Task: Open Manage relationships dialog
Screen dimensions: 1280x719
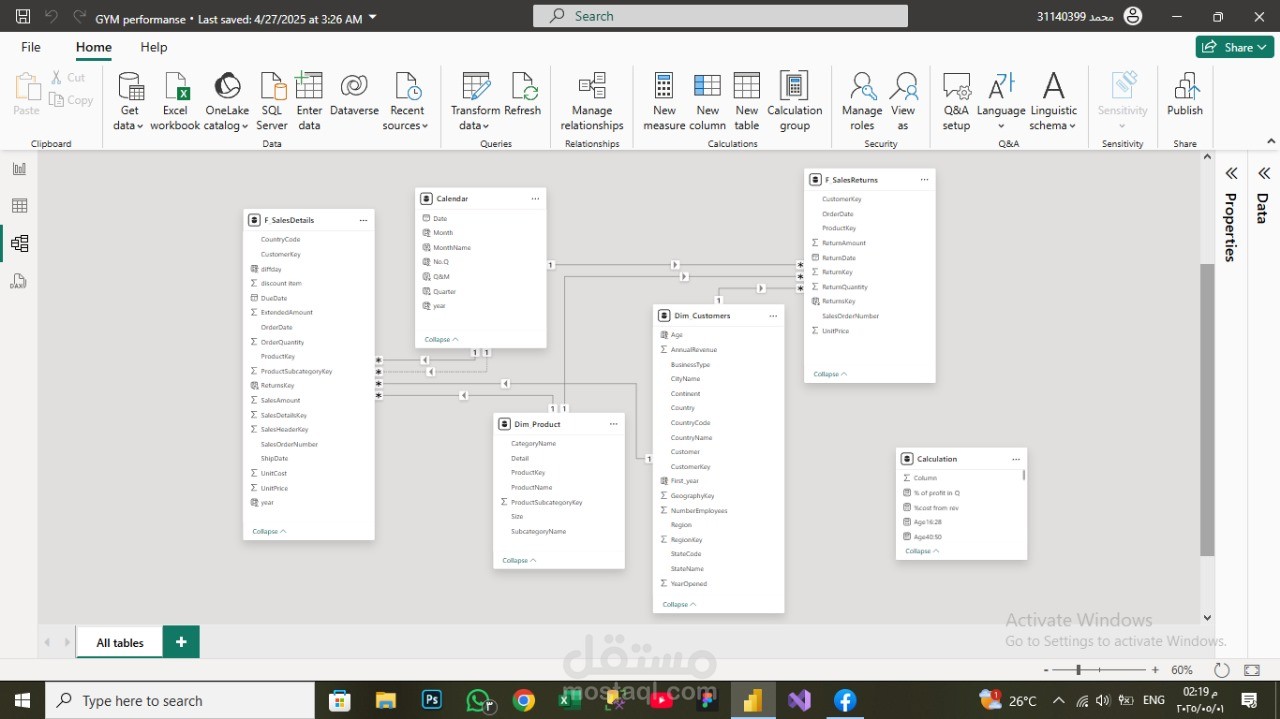Action: [x=592, y=101]
